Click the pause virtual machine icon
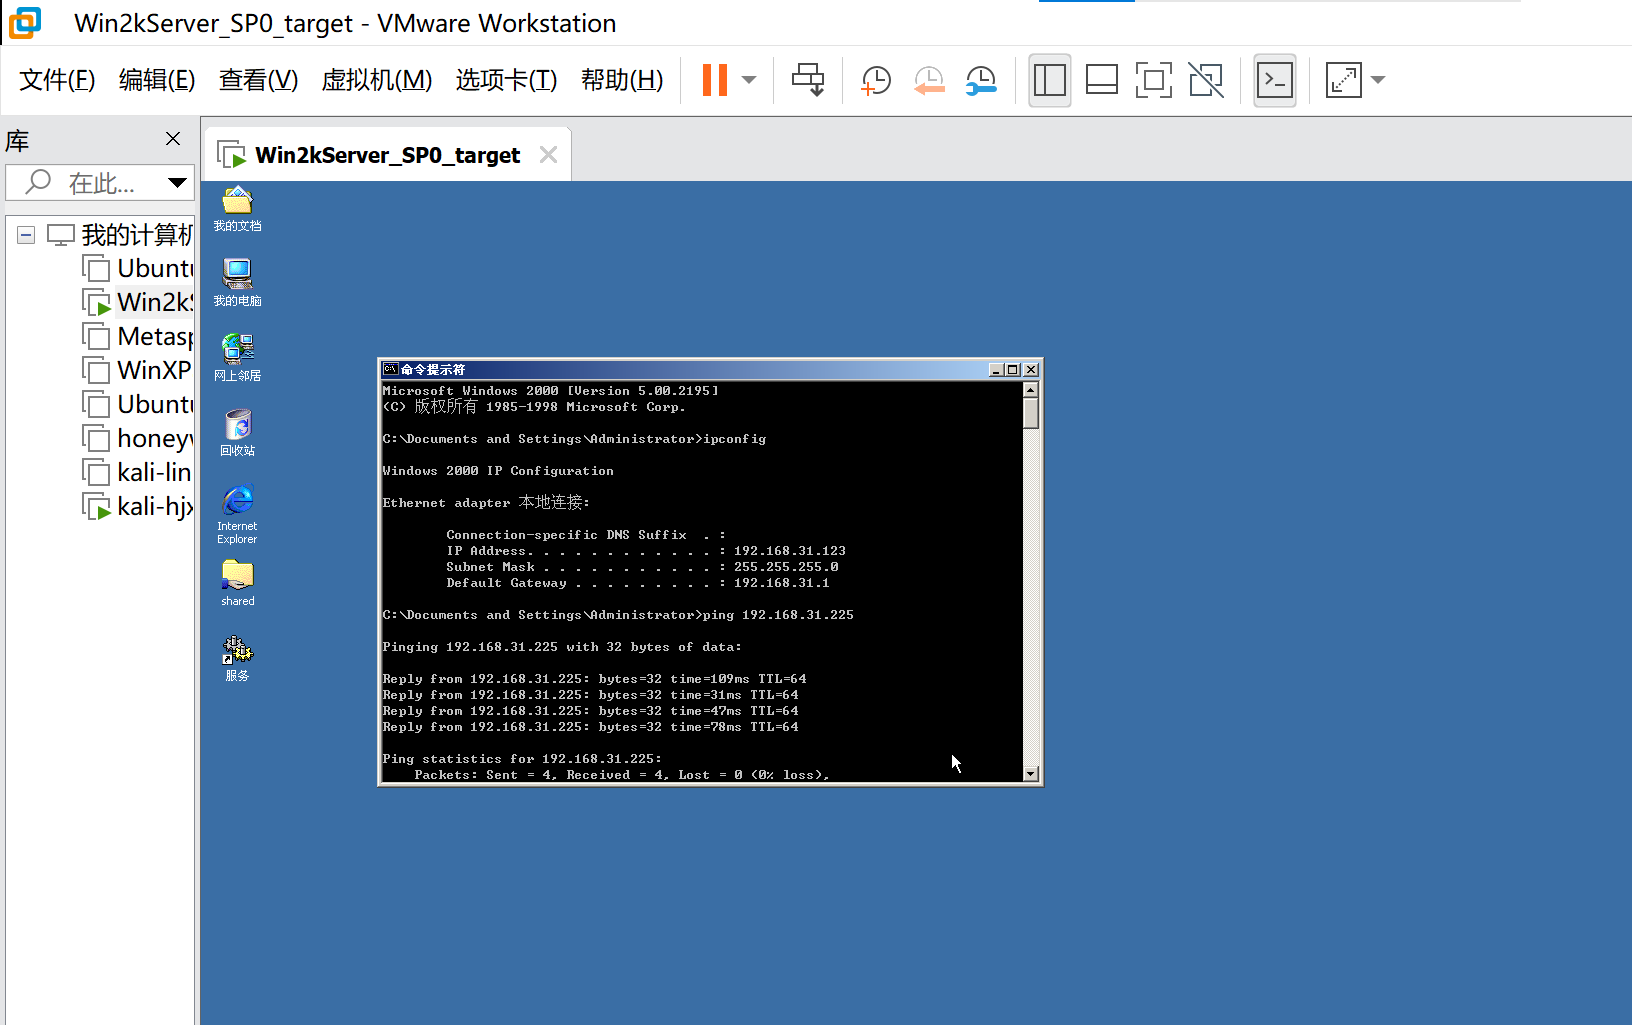 [x=714, y=80]
